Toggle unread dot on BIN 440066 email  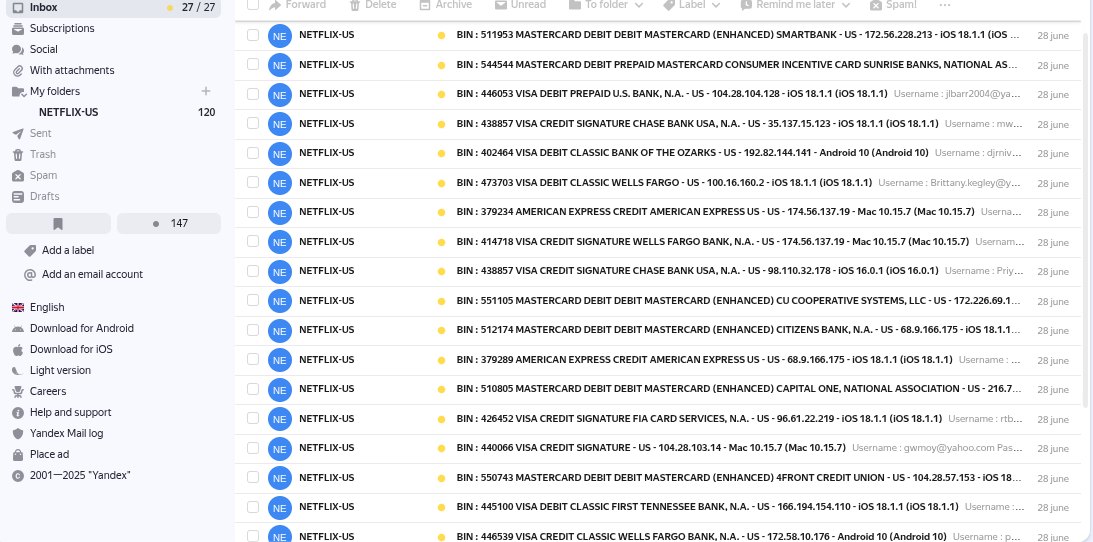tap(441, 449)
